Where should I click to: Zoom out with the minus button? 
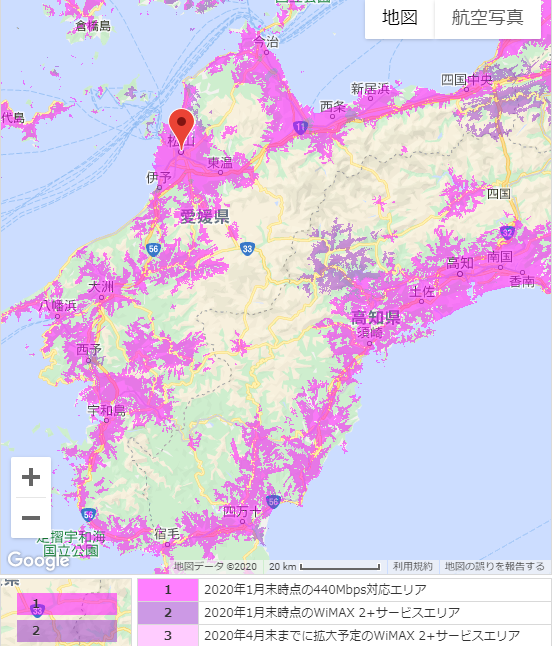(x=31, y=518)
